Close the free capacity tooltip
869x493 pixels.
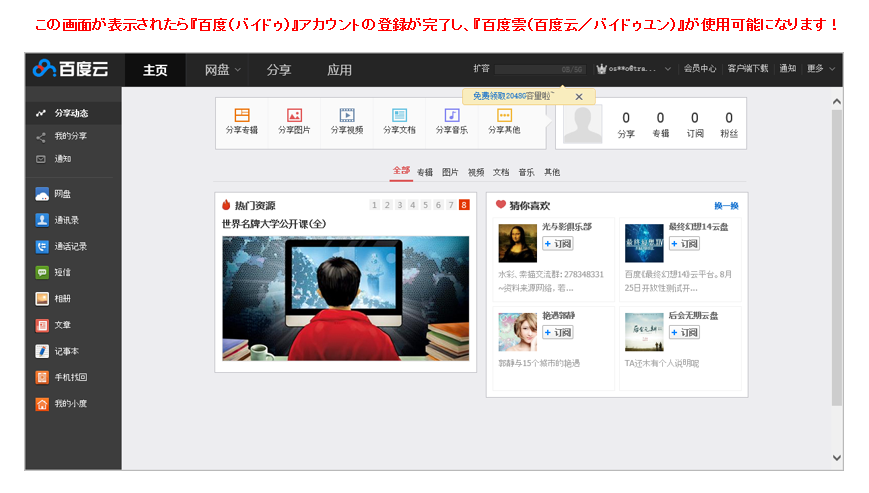point(579,96)
